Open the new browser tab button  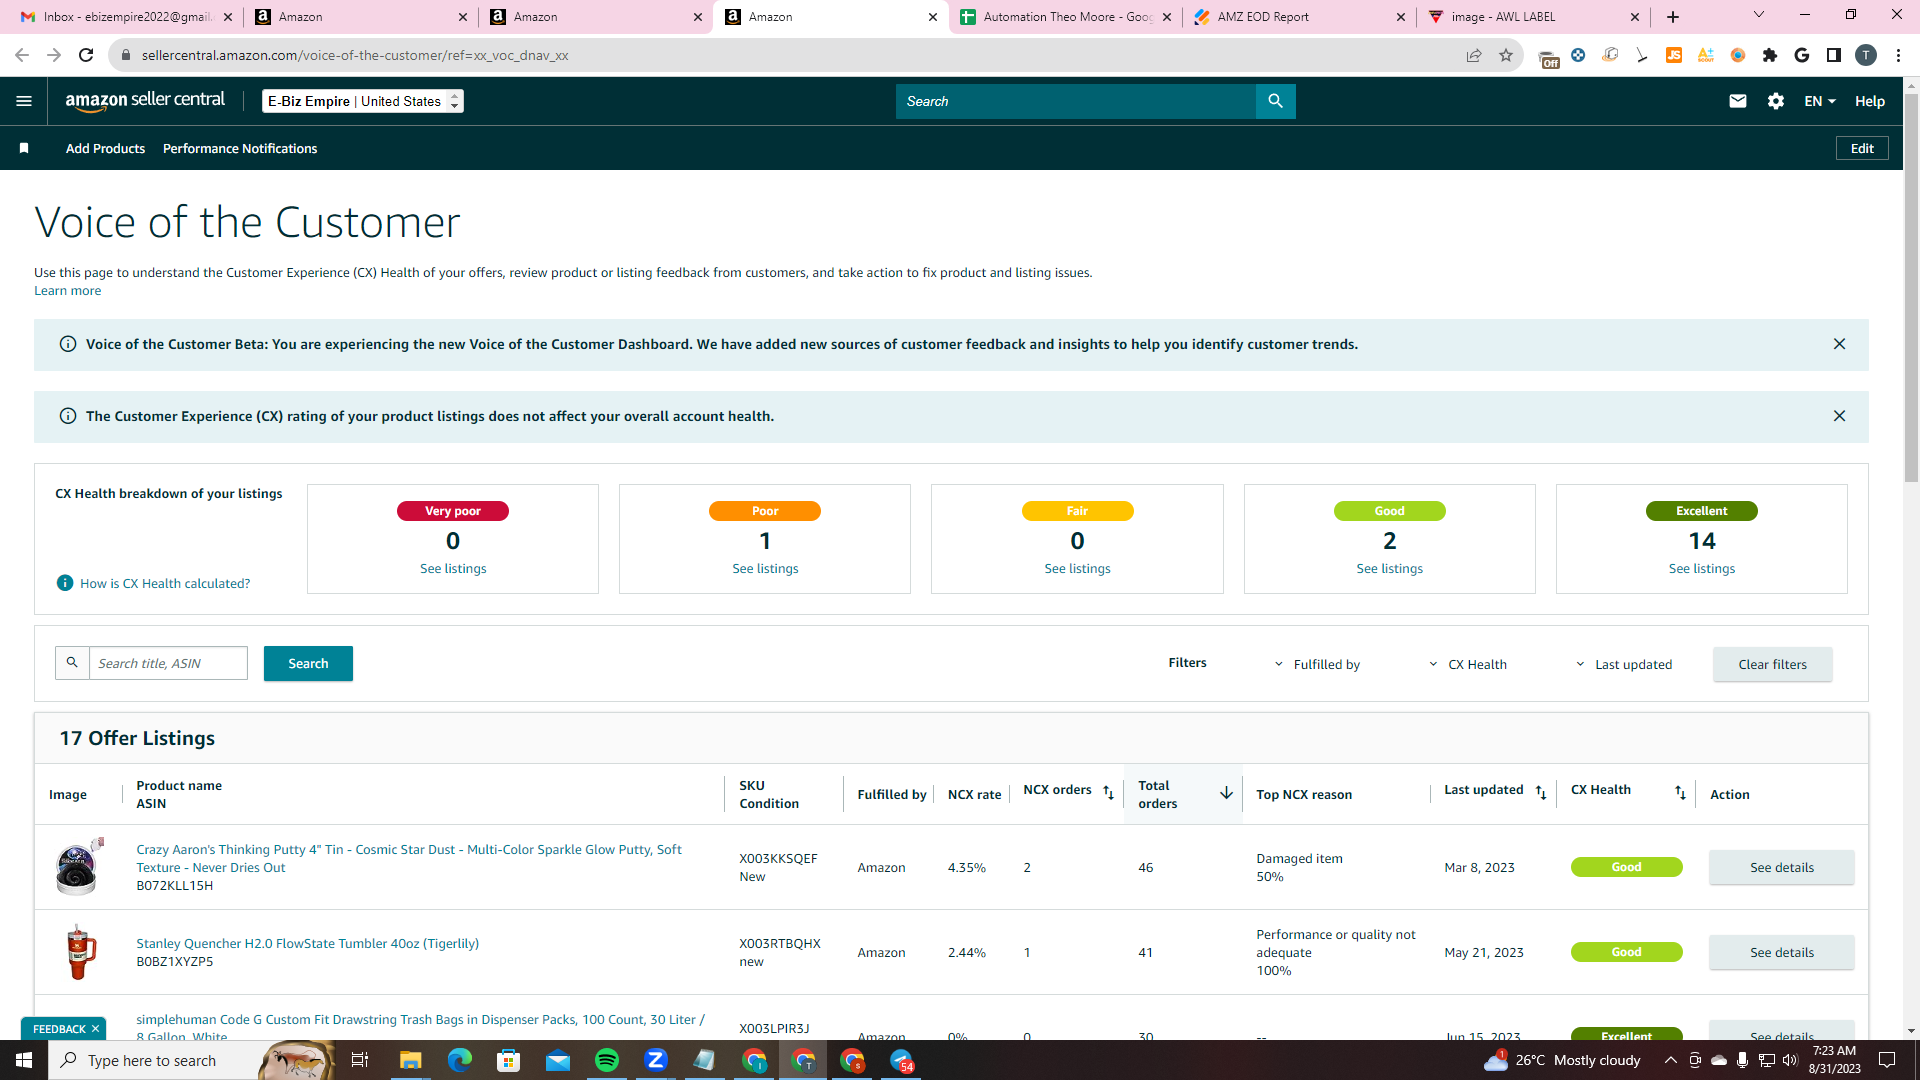(x=1673, y=17)
